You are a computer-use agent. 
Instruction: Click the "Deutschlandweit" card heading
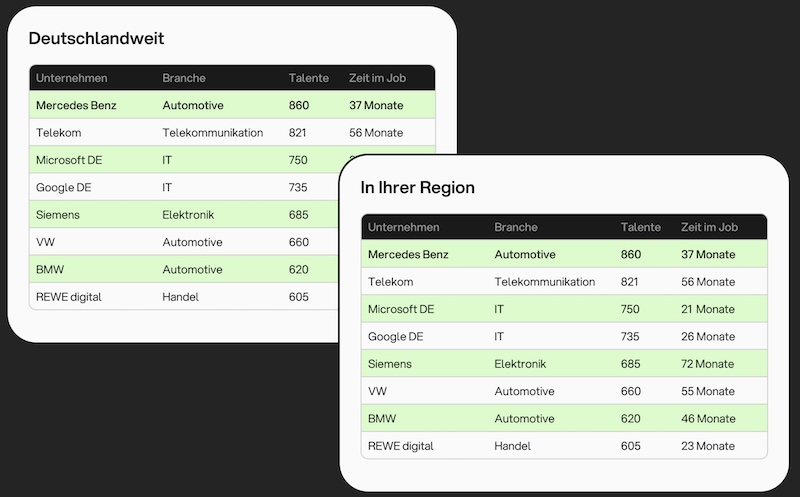pos(96,39)
